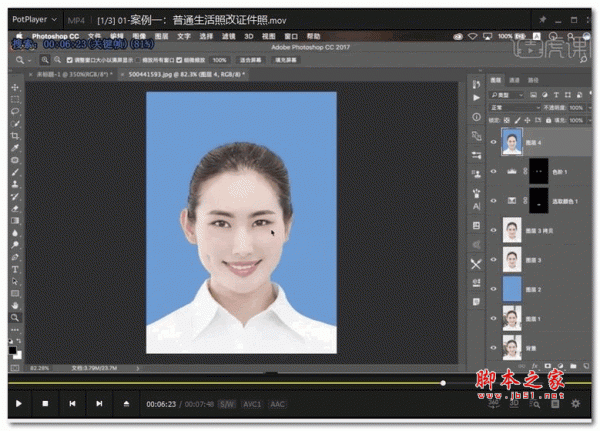
Task: Select the Eraser tool
Action: (15, 209)
